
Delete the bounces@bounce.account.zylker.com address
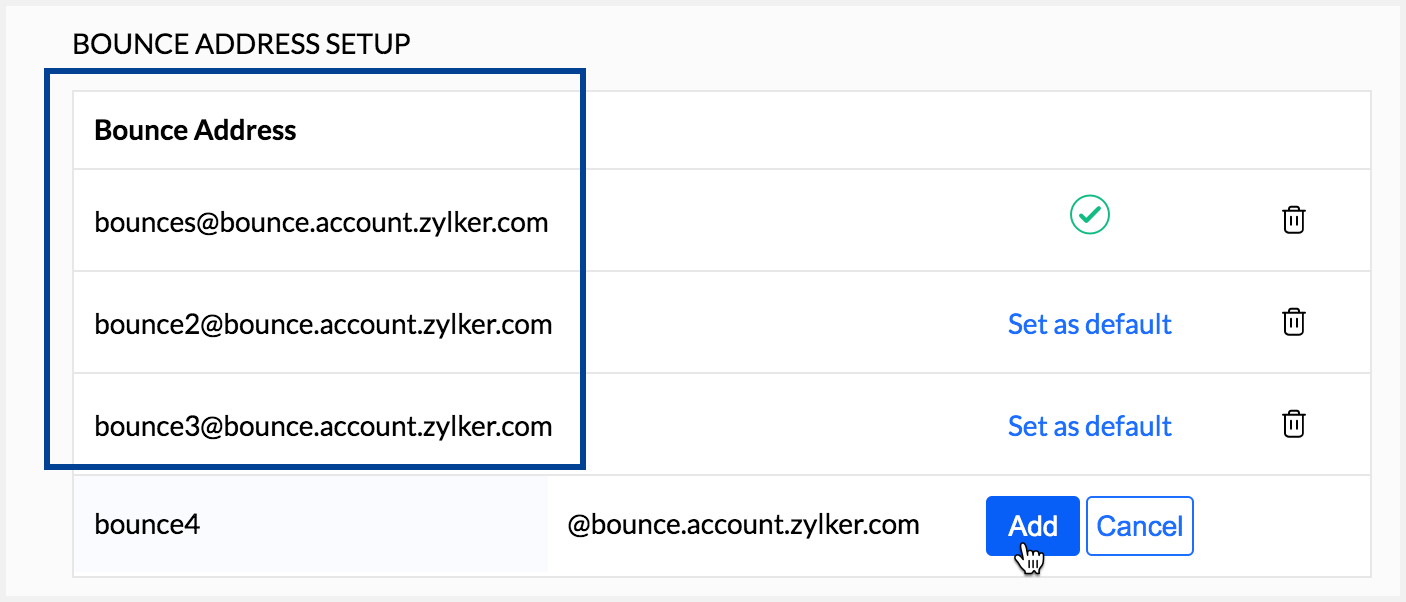tap(1294, 220)
